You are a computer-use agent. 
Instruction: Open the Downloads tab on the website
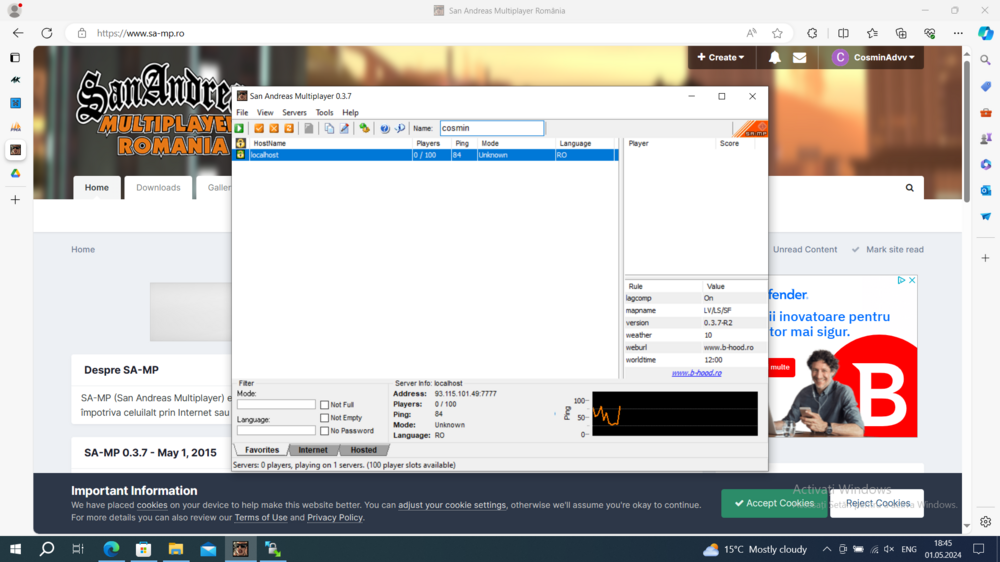158,188
